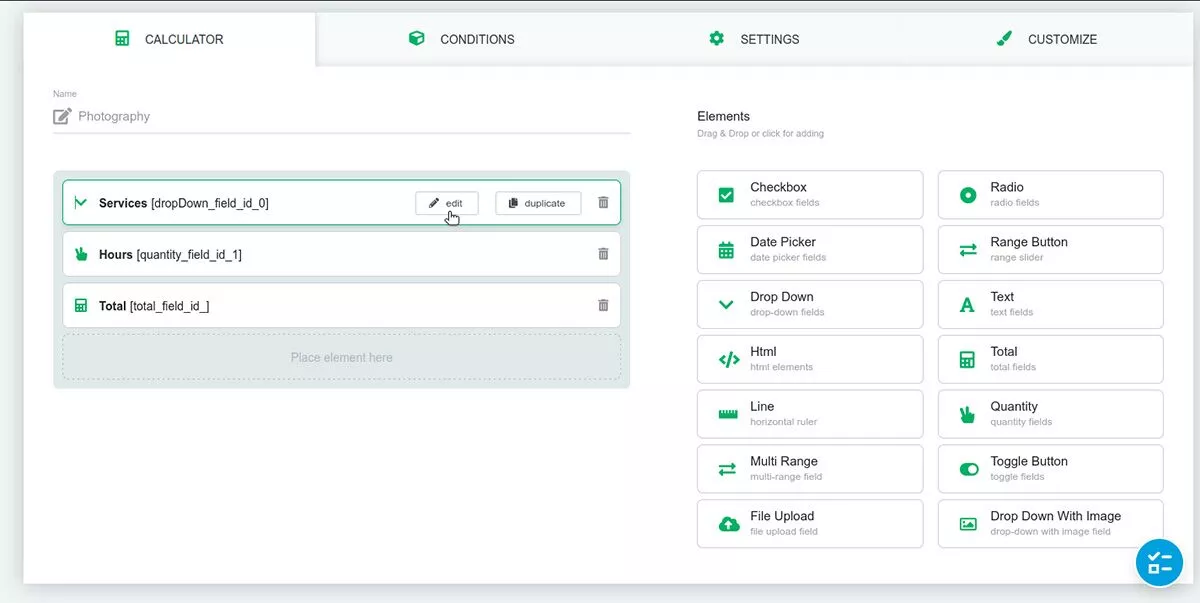
Task: Click the Text element letter A icon
Action: tap(967, 305)
